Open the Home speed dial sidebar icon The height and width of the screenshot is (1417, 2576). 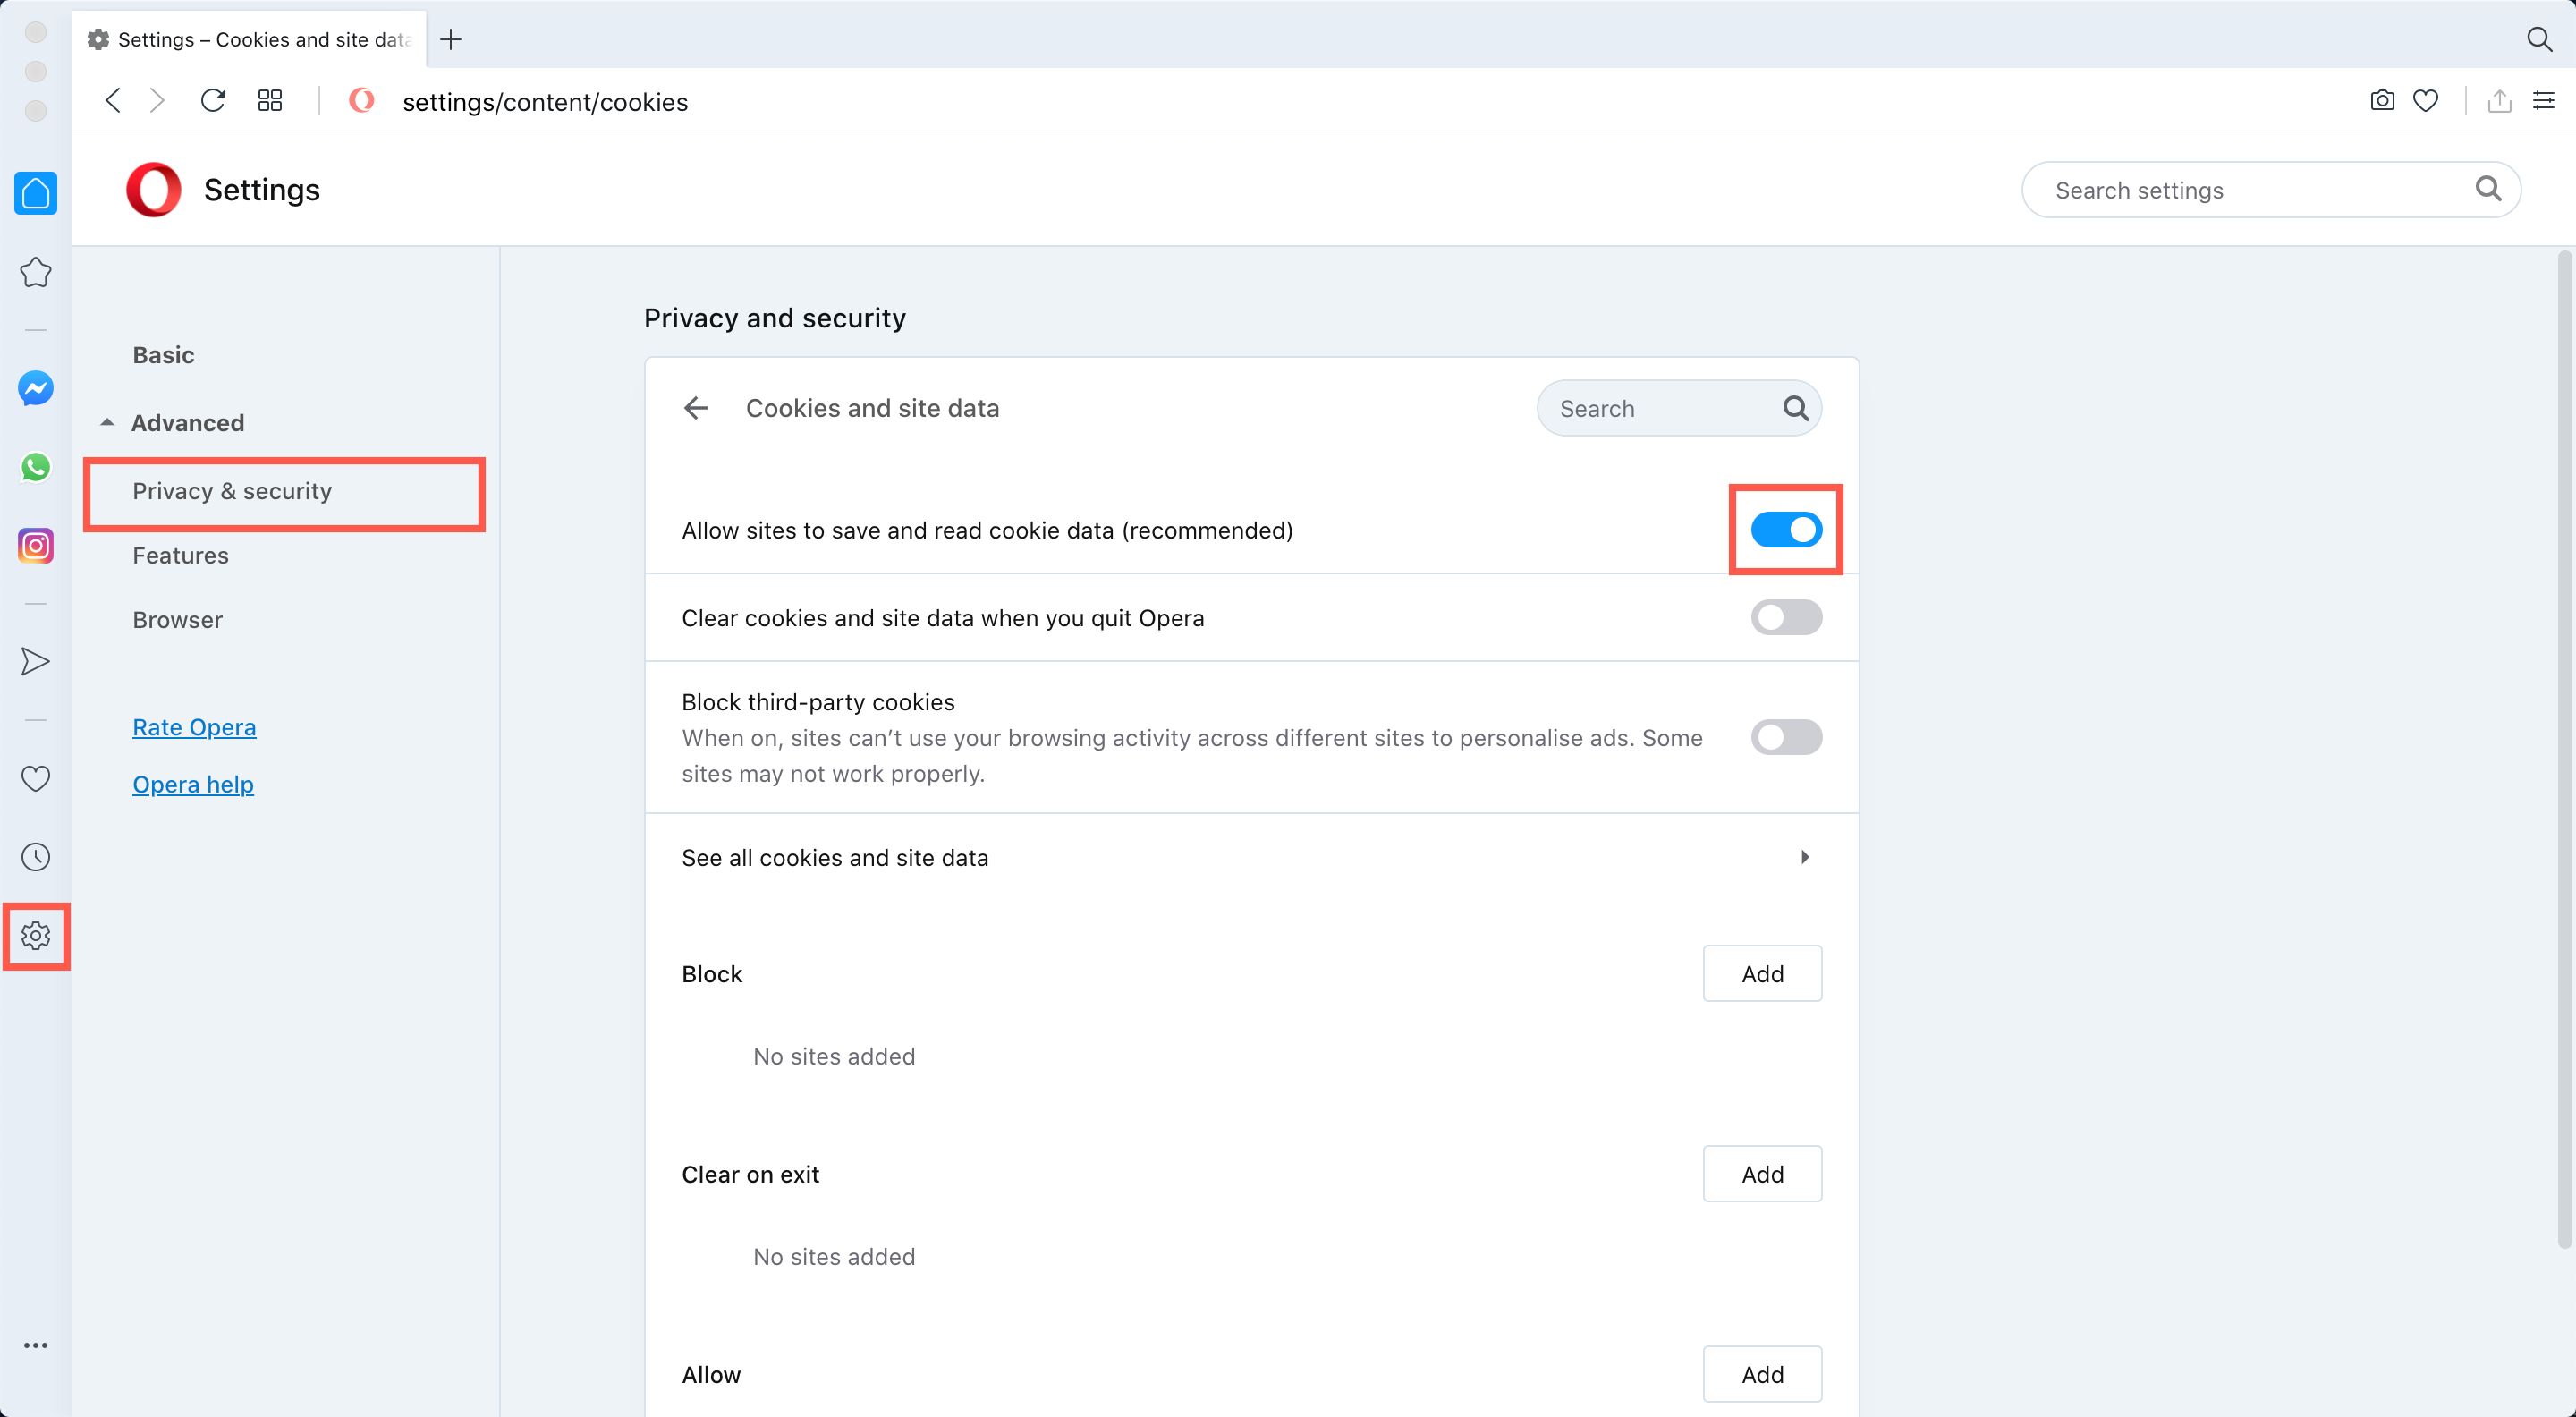(35, 193)
